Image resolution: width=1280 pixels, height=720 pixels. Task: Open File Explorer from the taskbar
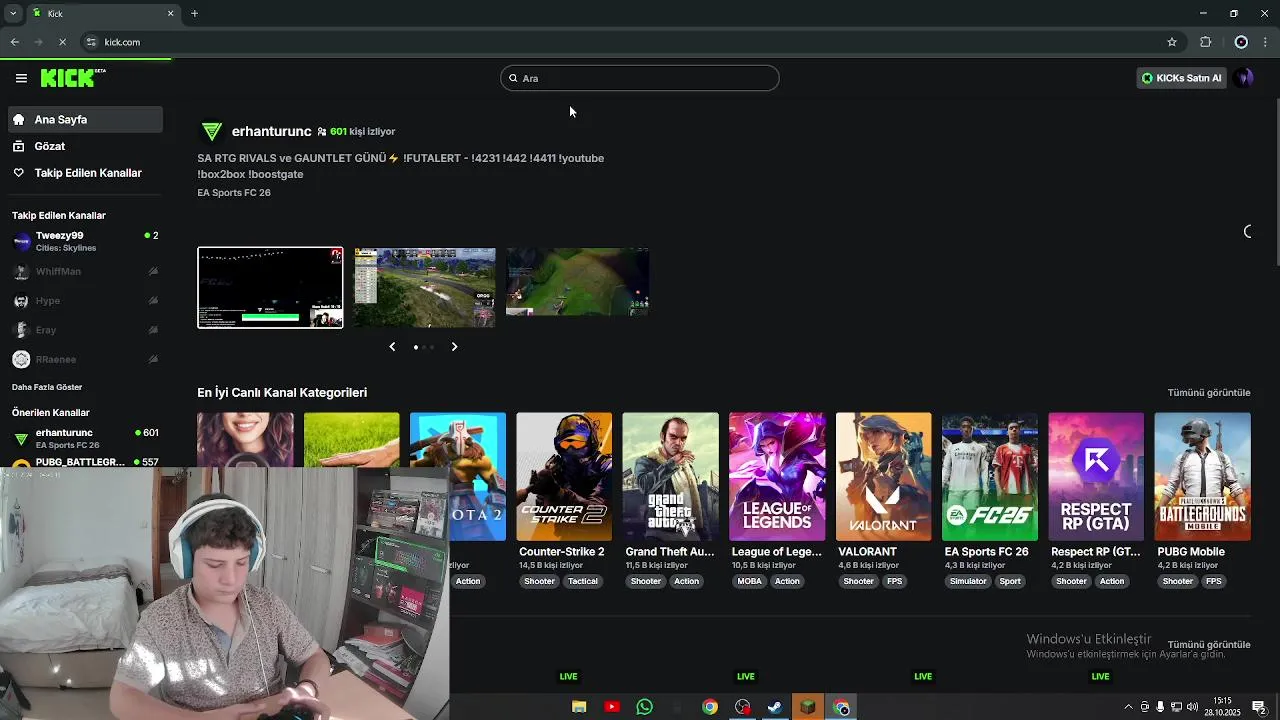coord(579,707)
